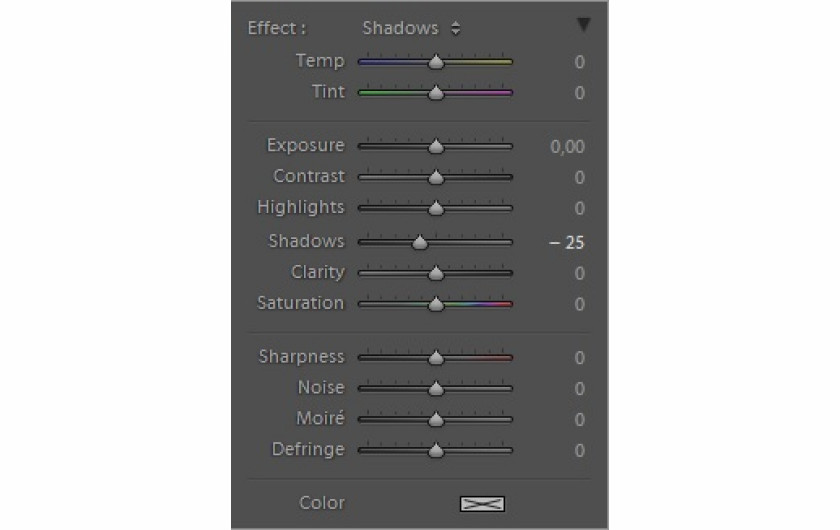Click the Tint slider handle
840x530 pixels.
pyautogui.click(x=436, y=93)
